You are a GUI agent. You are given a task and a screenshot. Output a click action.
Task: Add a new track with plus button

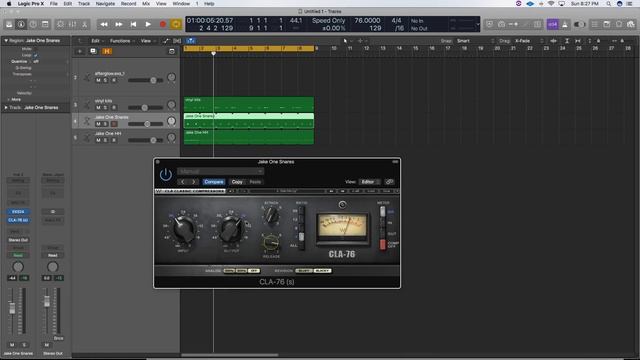[x=80, y=51]
